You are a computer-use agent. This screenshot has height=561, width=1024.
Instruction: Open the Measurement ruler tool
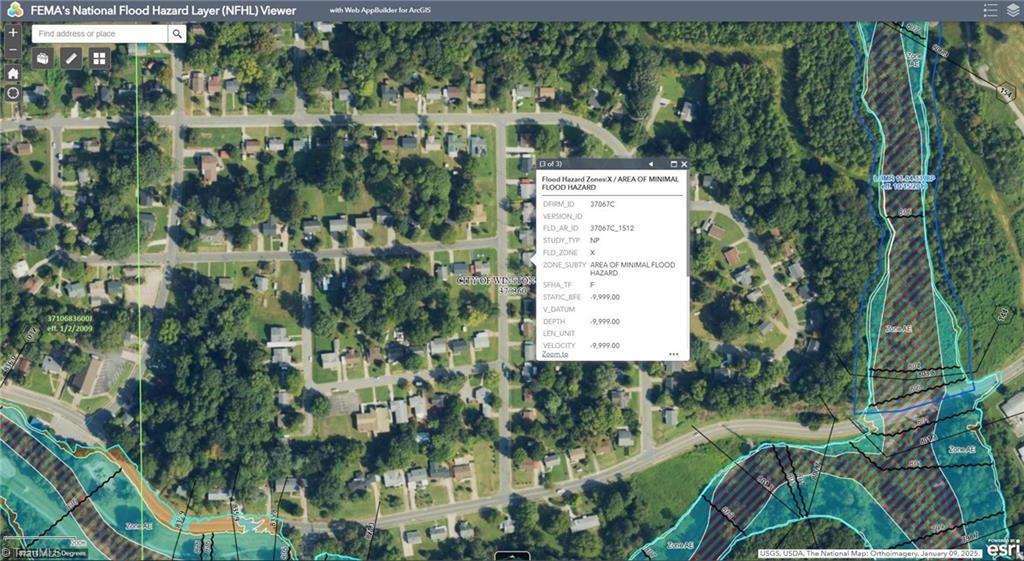[x=71, y=59]
